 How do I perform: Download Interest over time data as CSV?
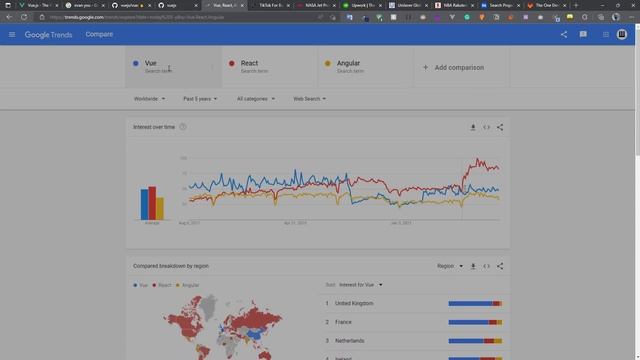point(473,127)
